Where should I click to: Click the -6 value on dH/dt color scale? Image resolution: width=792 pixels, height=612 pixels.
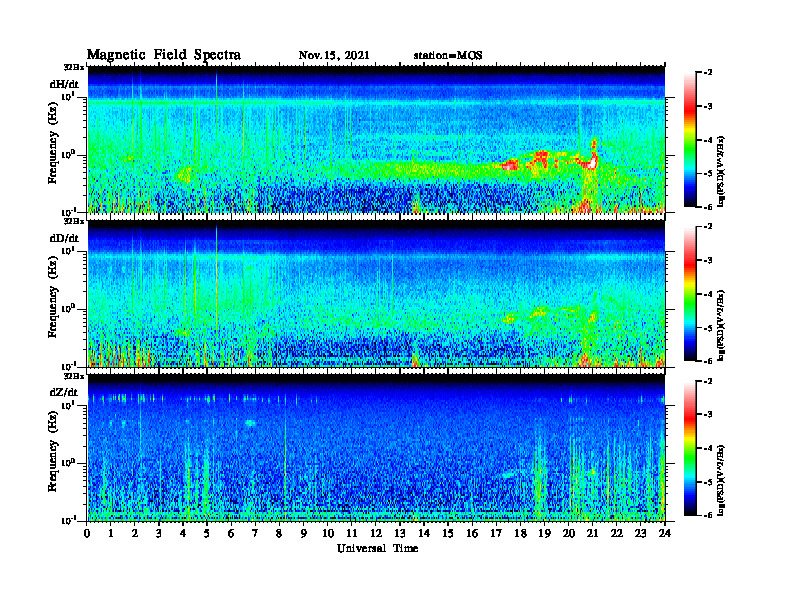(x=708, y=207)
